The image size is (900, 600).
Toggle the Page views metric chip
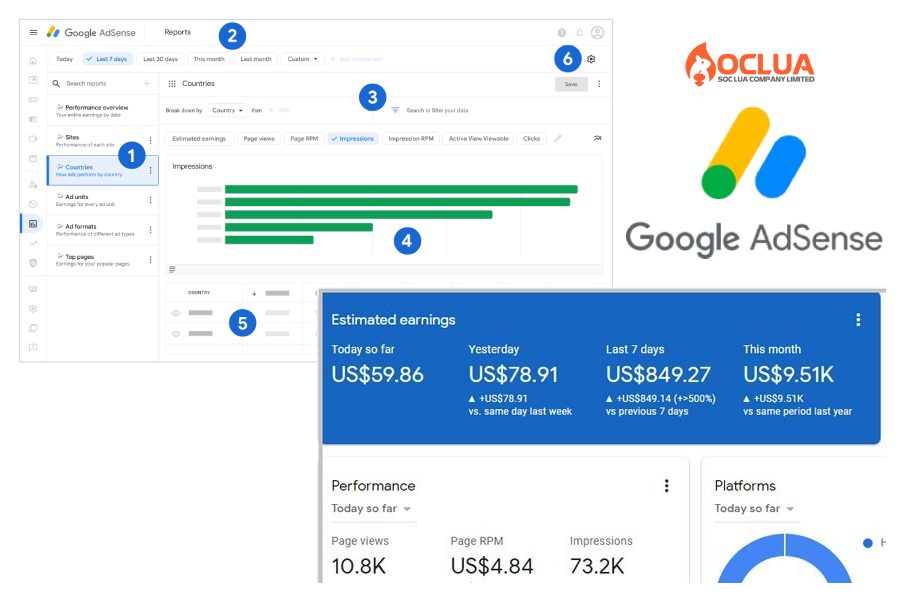click(259, 138)
